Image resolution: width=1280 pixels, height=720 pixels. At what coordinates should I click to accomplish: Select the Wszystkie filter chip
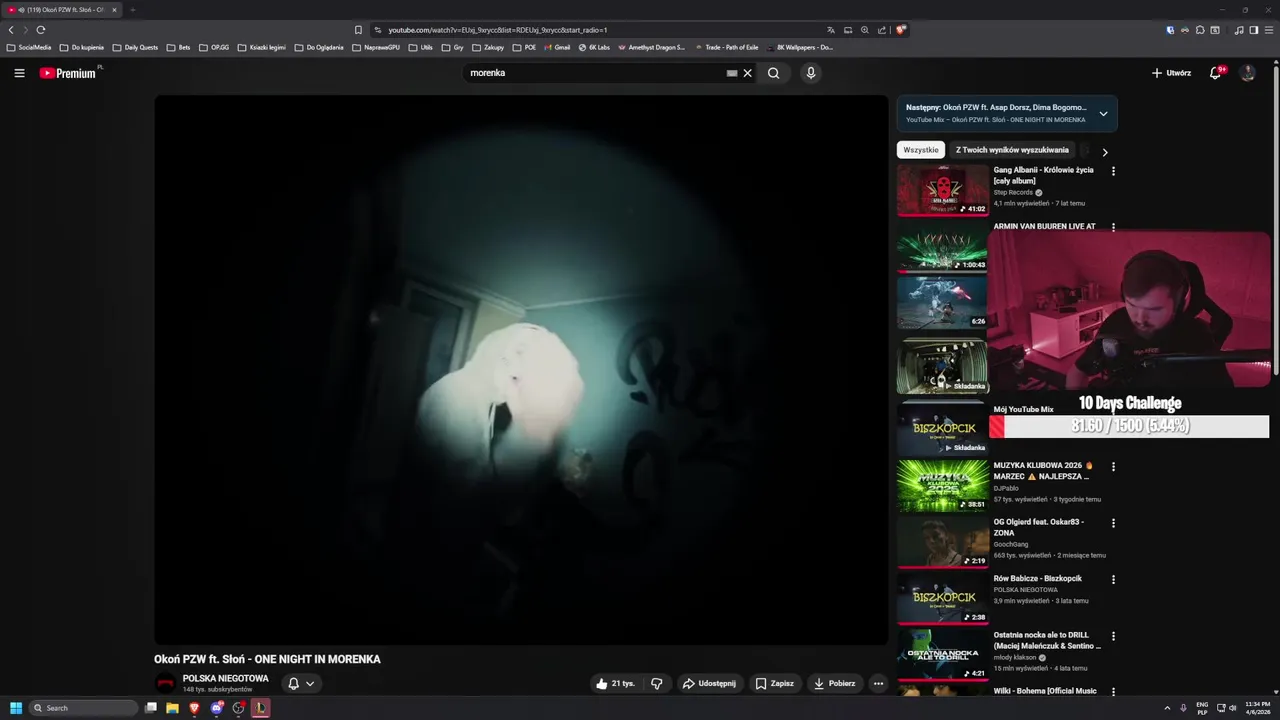(x=921, y=150)
